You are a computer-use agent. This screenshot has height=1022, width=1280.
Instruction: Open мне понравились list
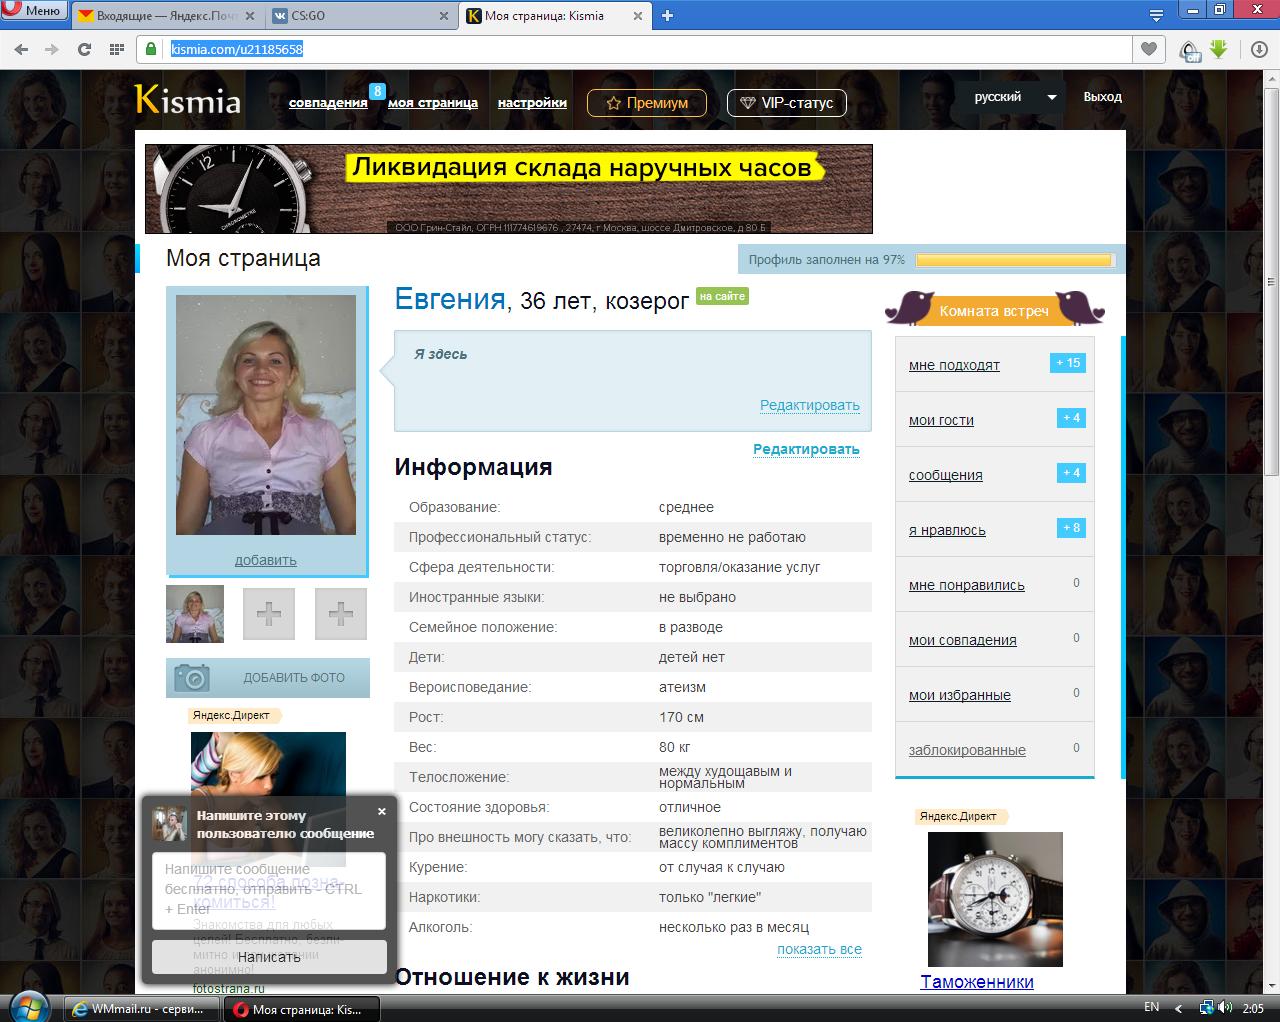coord(967,585)
